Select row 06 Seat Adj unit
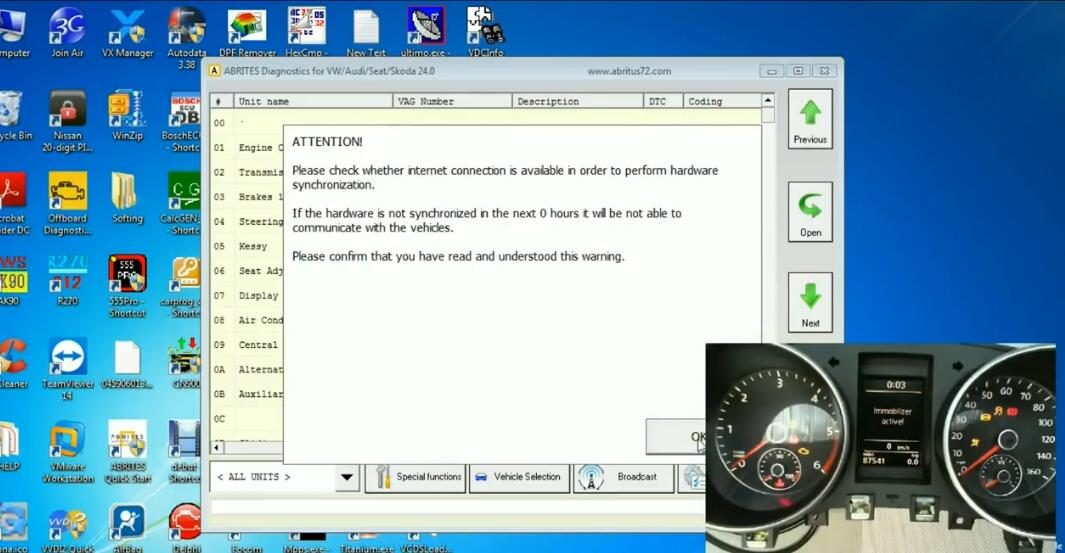1065x553 pixels. [x=247, y=271]
